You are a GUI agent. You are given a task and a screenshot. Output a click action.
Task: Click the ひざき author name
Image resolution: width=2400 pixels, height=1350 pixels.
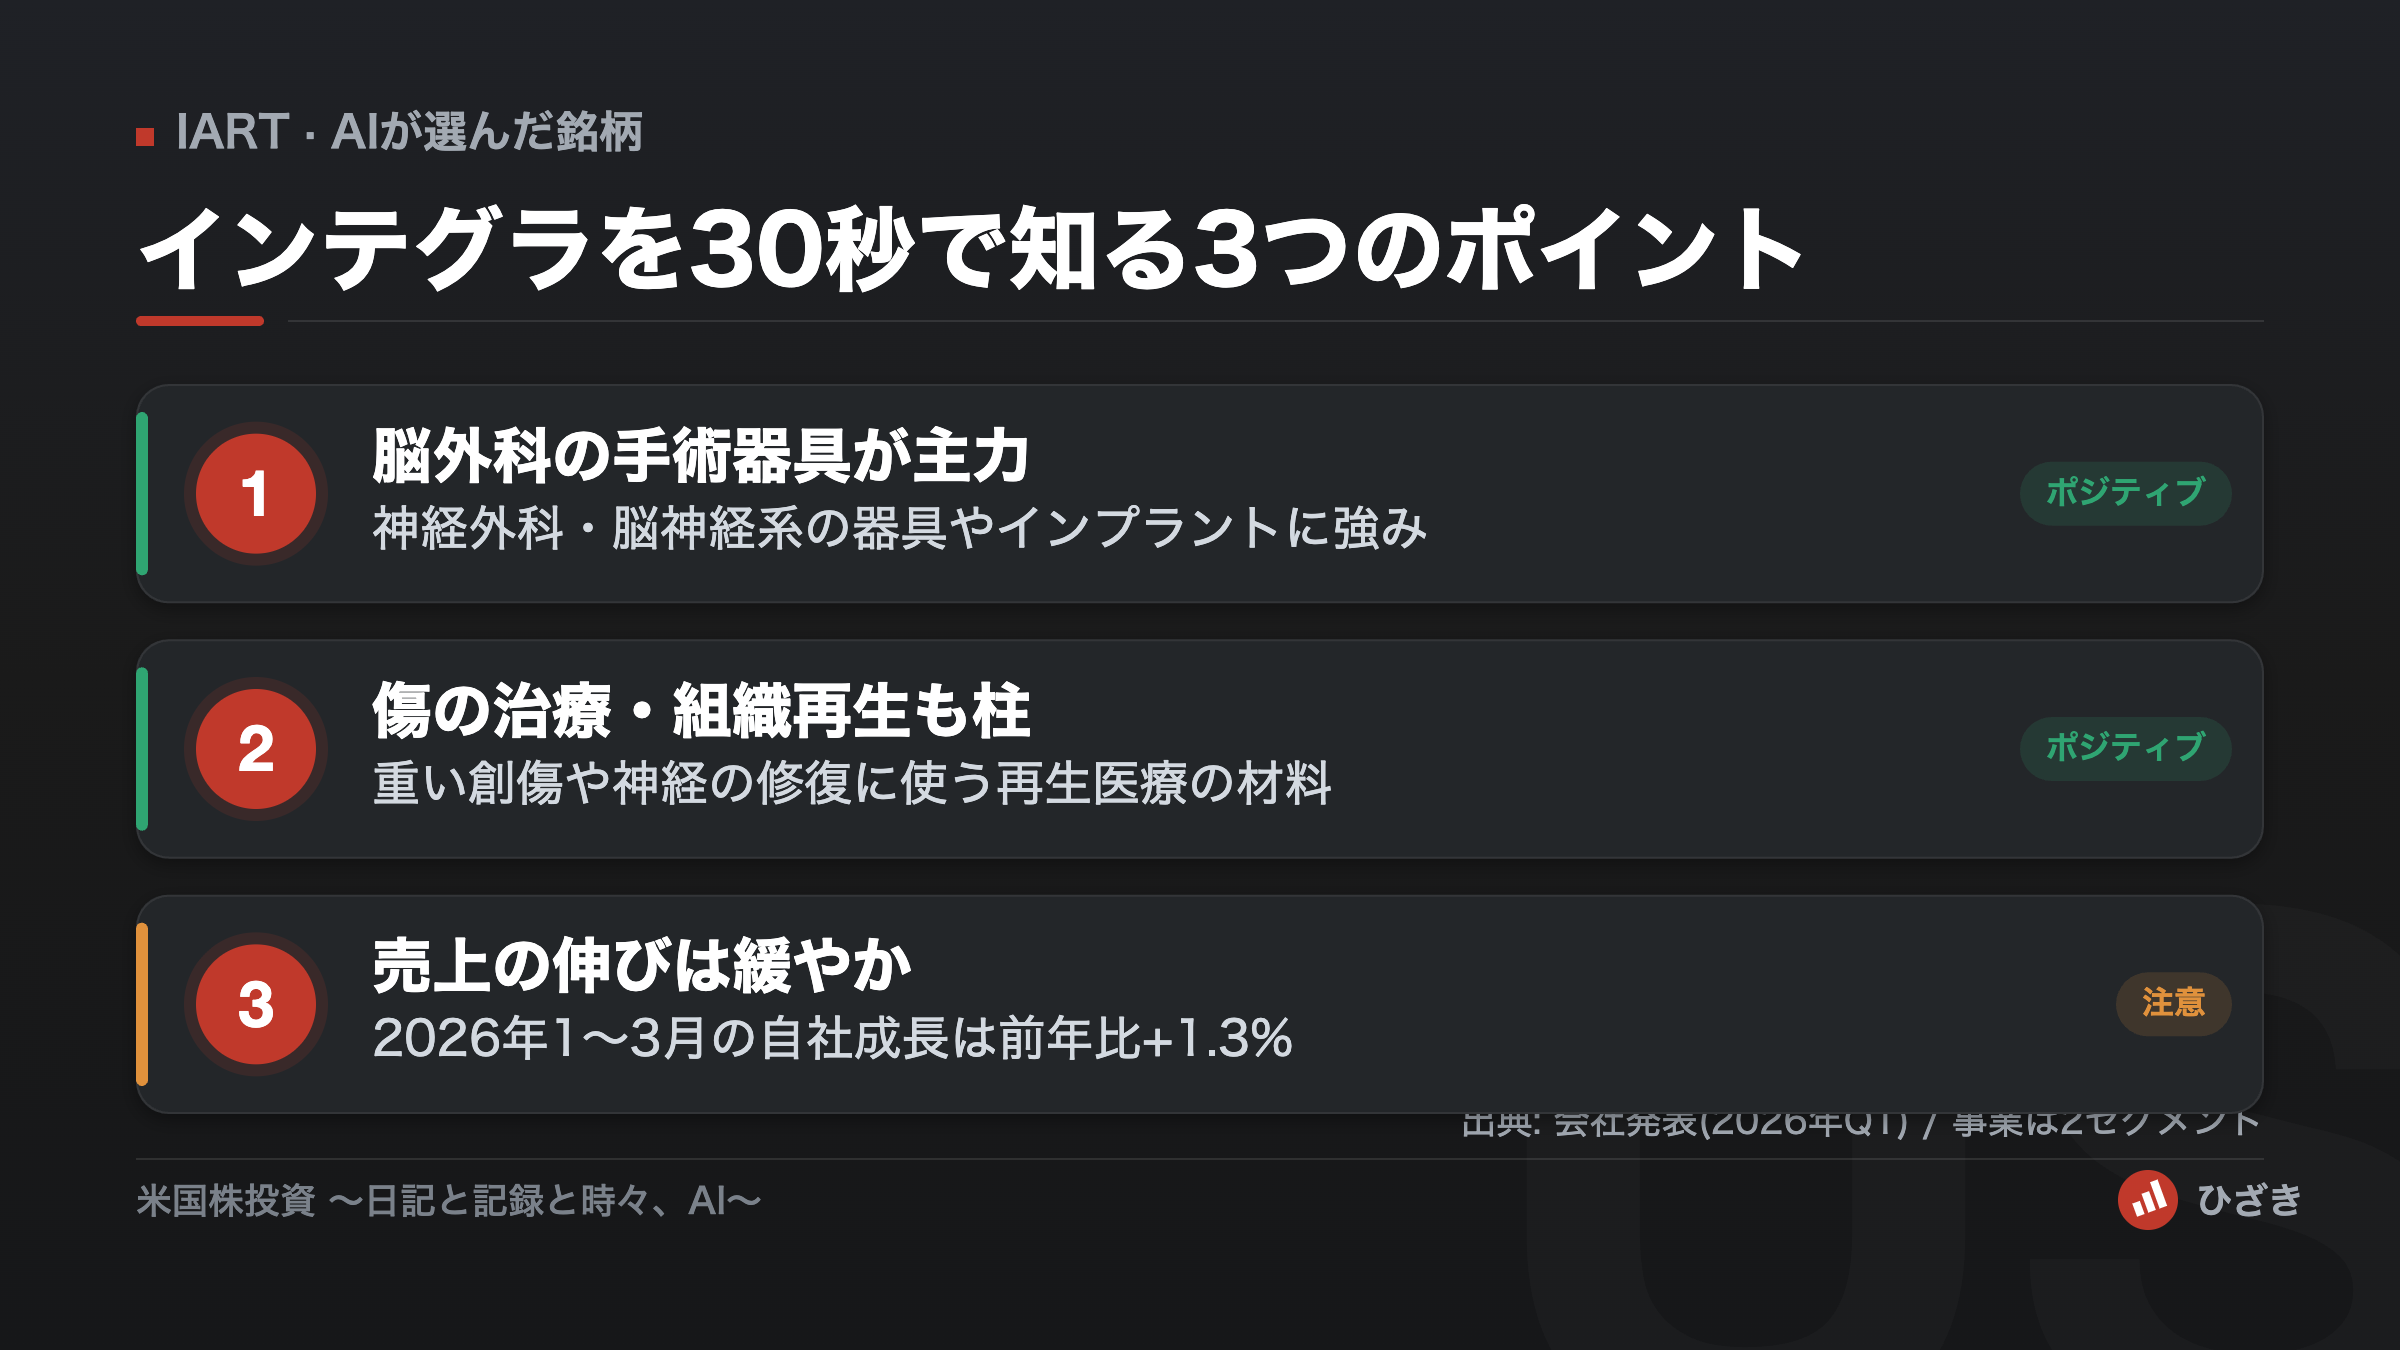(x=2250, y=1200)
